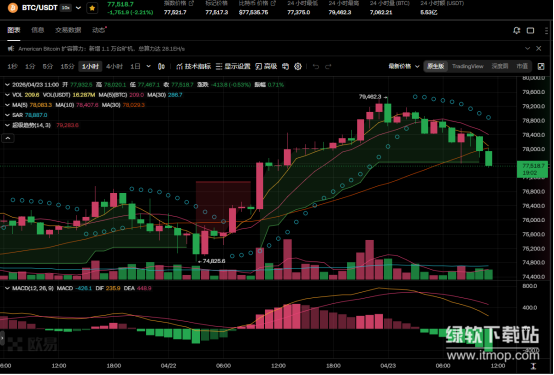
Task: Click the 04/22 date label on time axis
Action: (x=168, y=366)
